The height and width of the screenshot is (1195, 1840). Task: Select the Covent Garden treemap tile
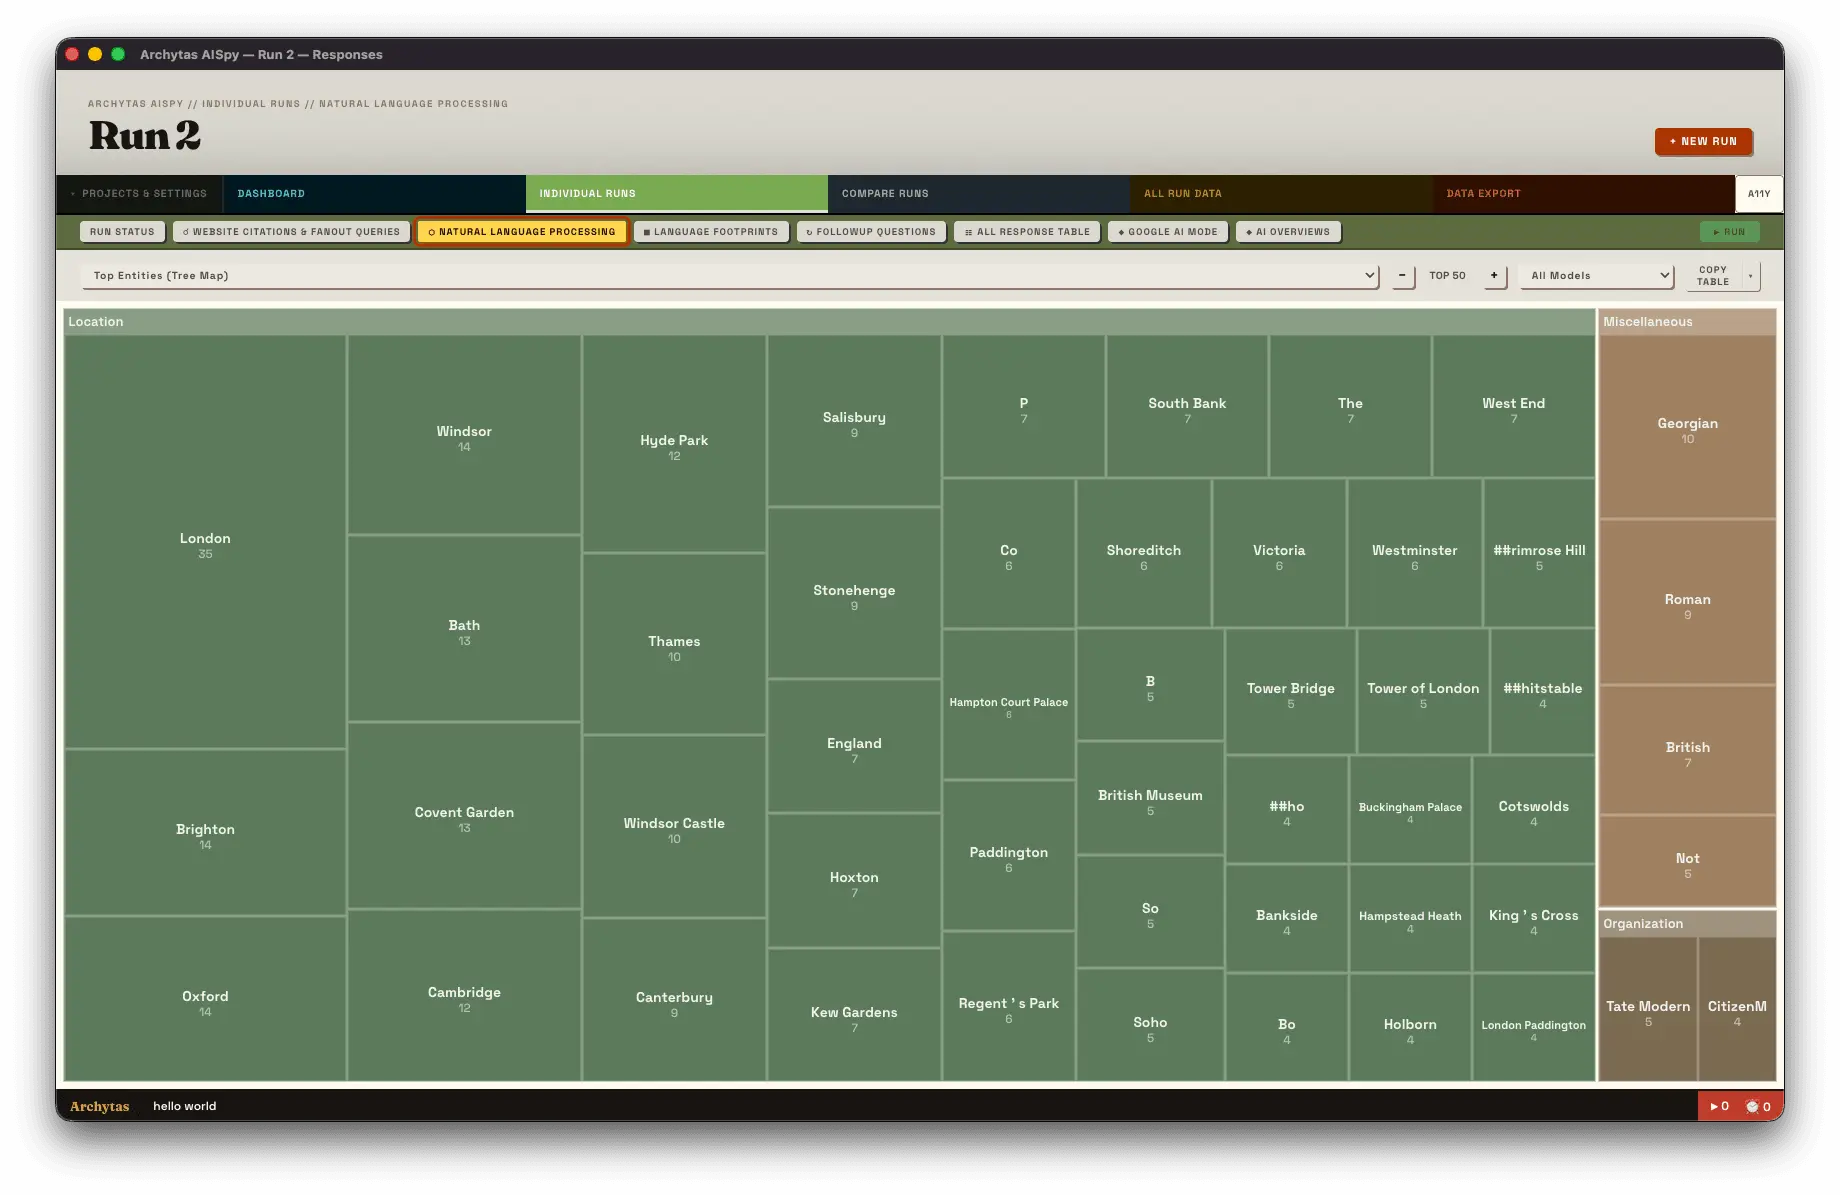point(464,816)
